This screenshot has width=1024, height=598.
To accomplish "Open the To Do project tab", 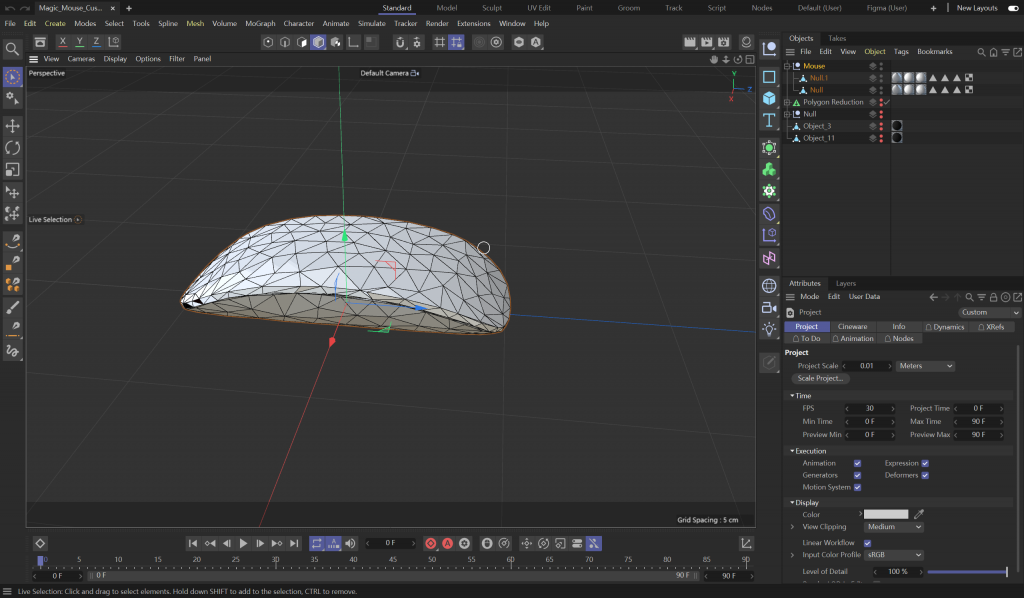I will click(x=807, y=339).
